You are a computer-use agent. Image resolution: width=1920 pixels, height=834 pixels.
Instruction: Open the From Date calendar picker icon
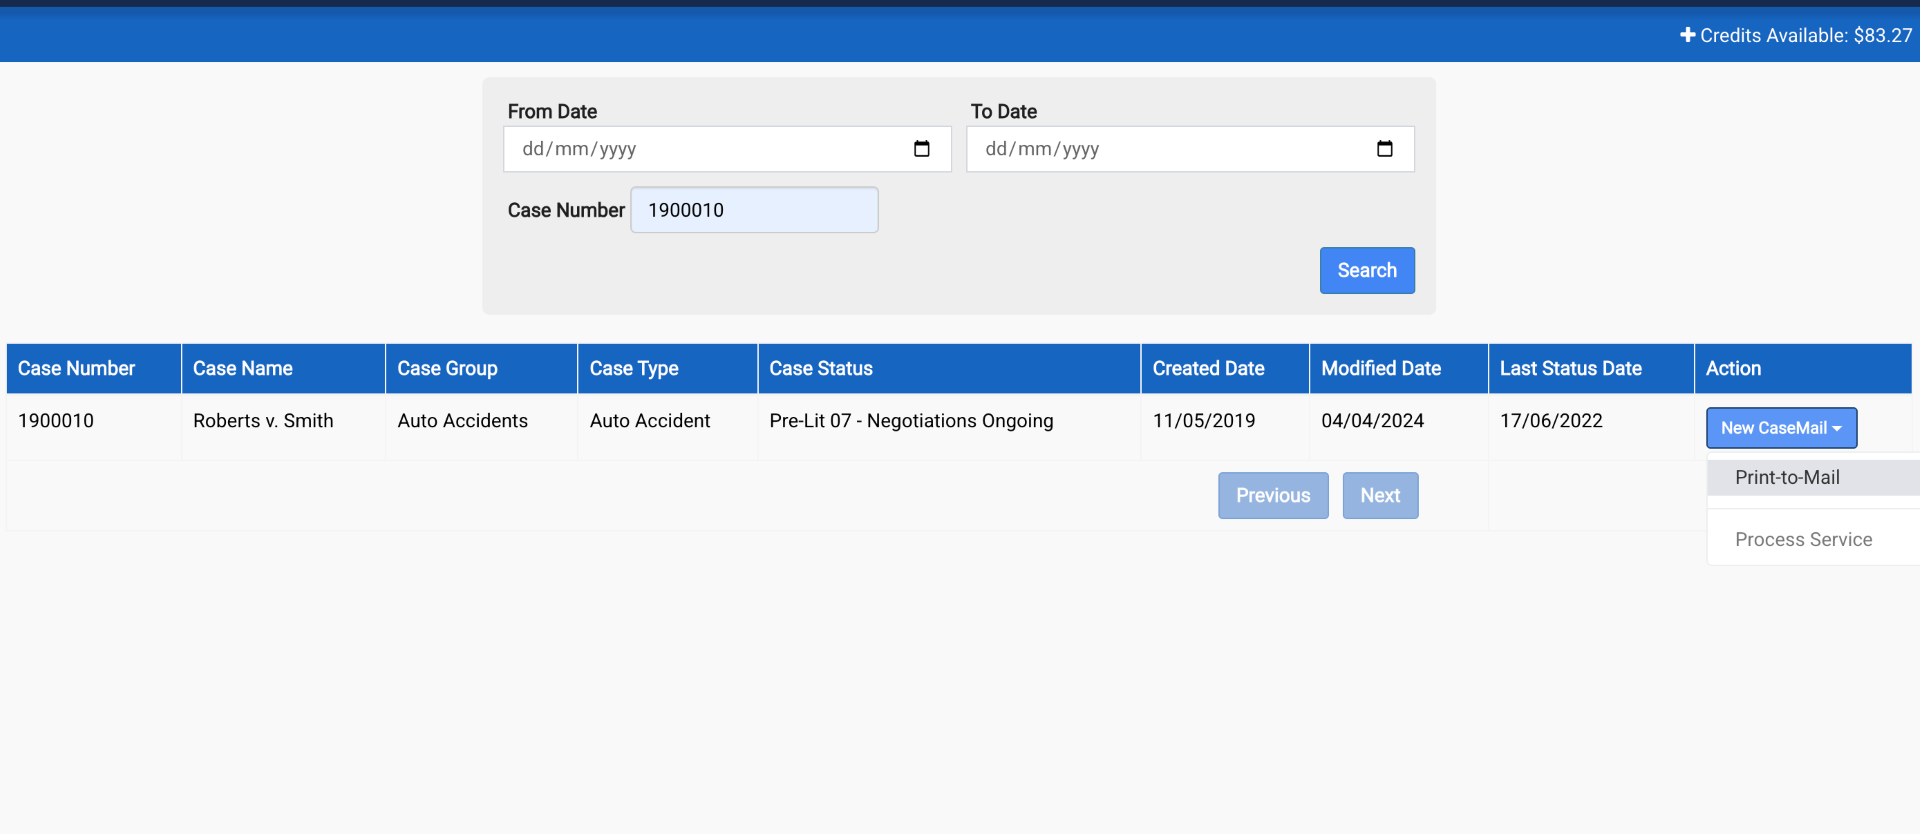[x=921, y=149]
